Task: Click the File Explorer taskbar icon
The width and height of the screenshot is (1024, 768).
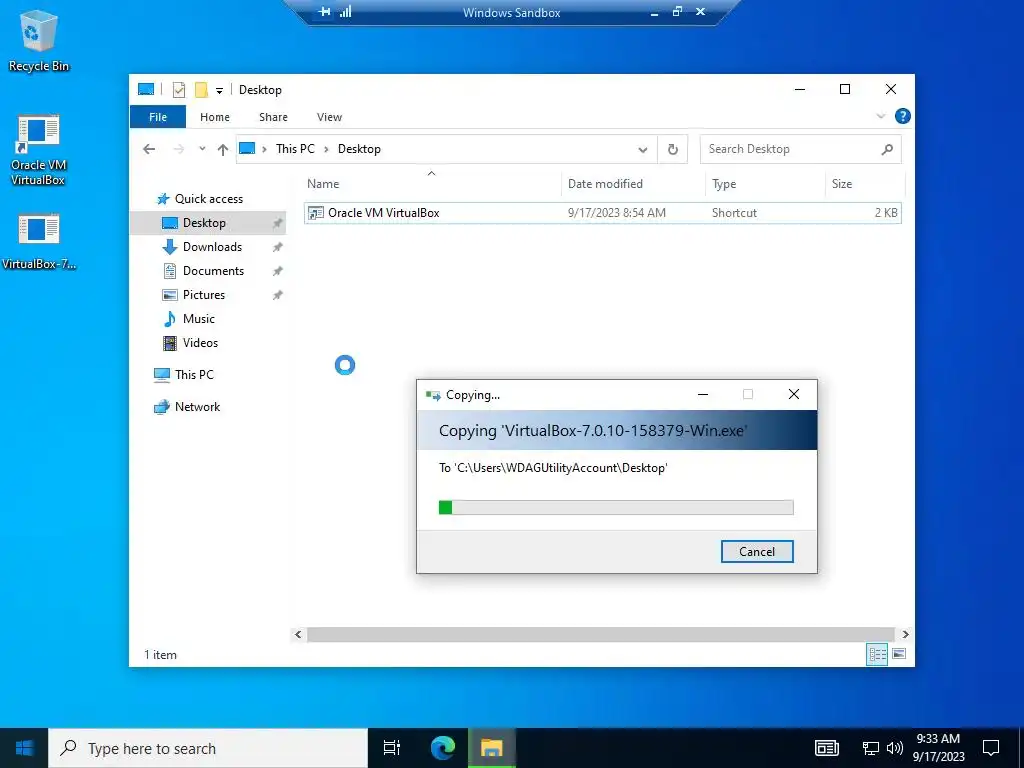Action: click(492, 748)
